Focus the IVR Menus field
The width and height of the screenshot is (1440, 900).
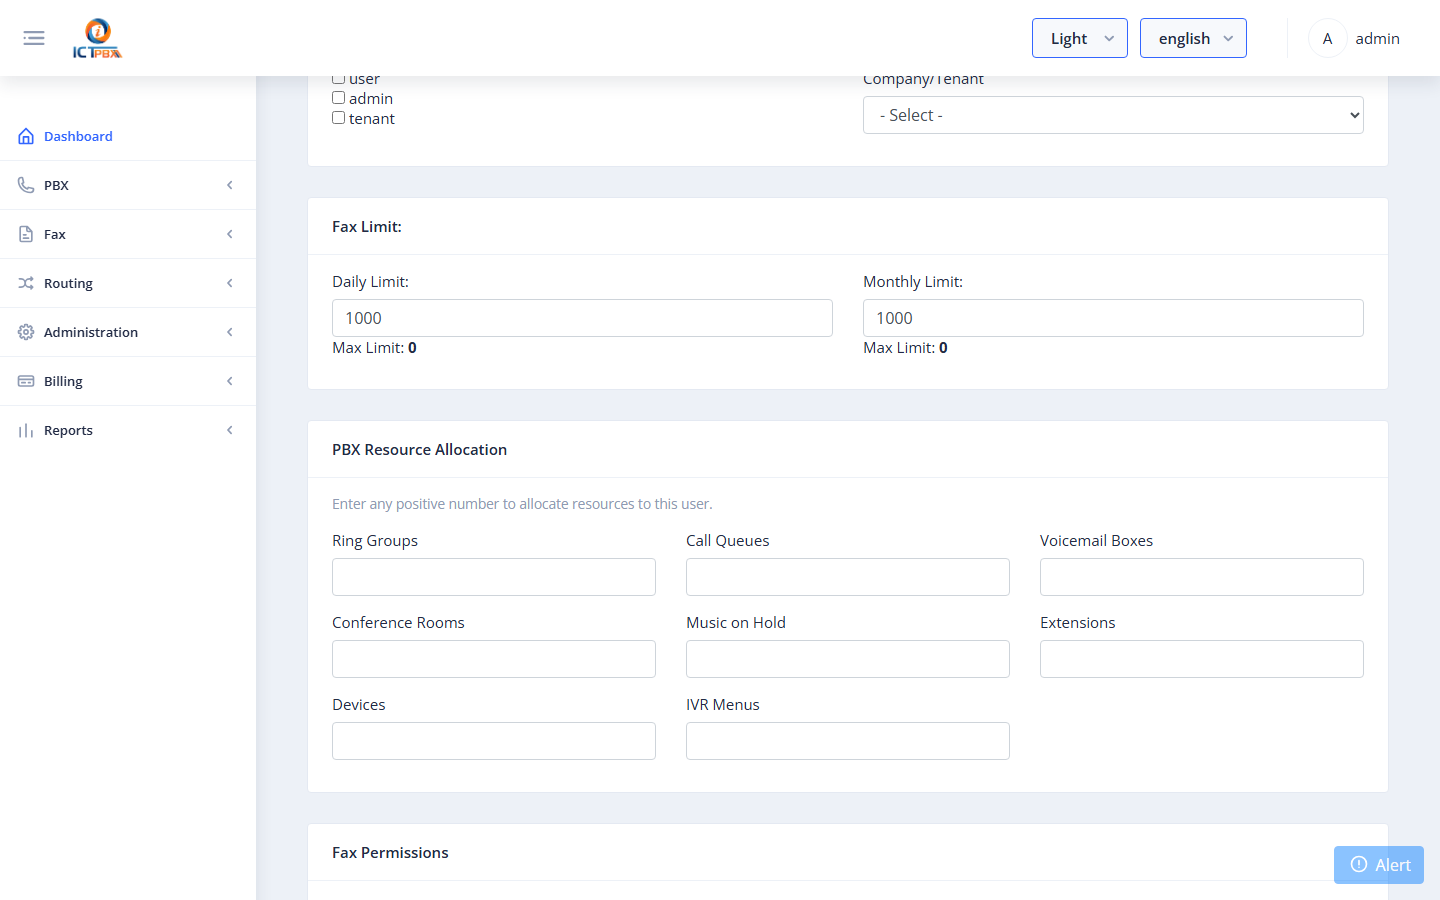pos(848,741)
